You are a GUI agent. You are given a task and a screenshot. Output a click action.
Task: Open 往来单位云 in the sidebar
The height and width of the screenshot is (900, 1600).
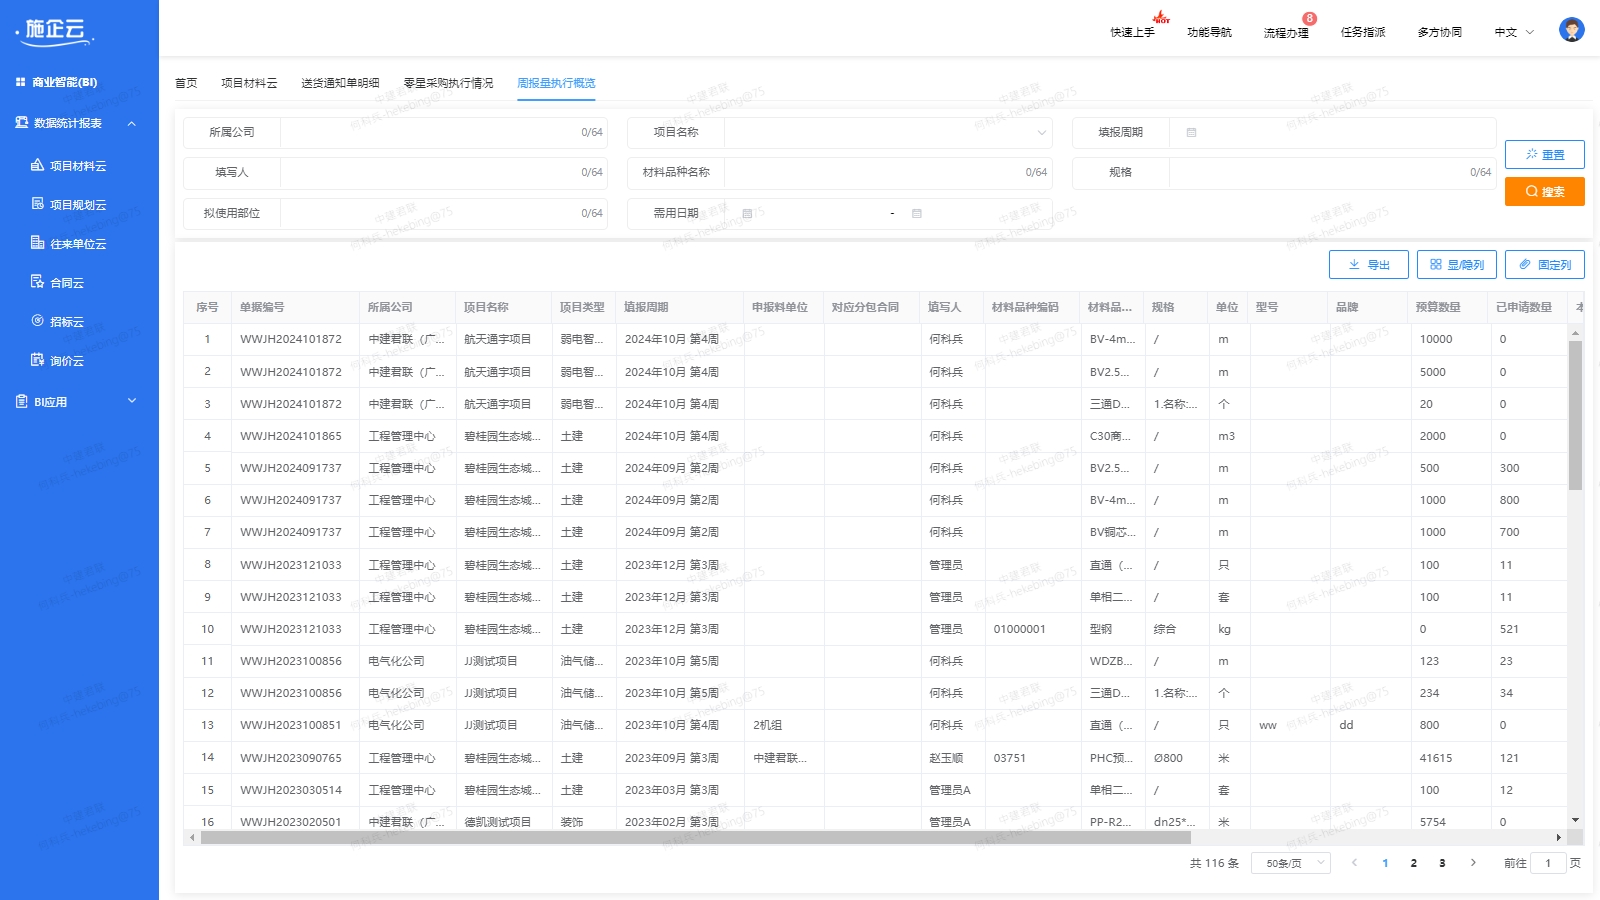[77, 244]
